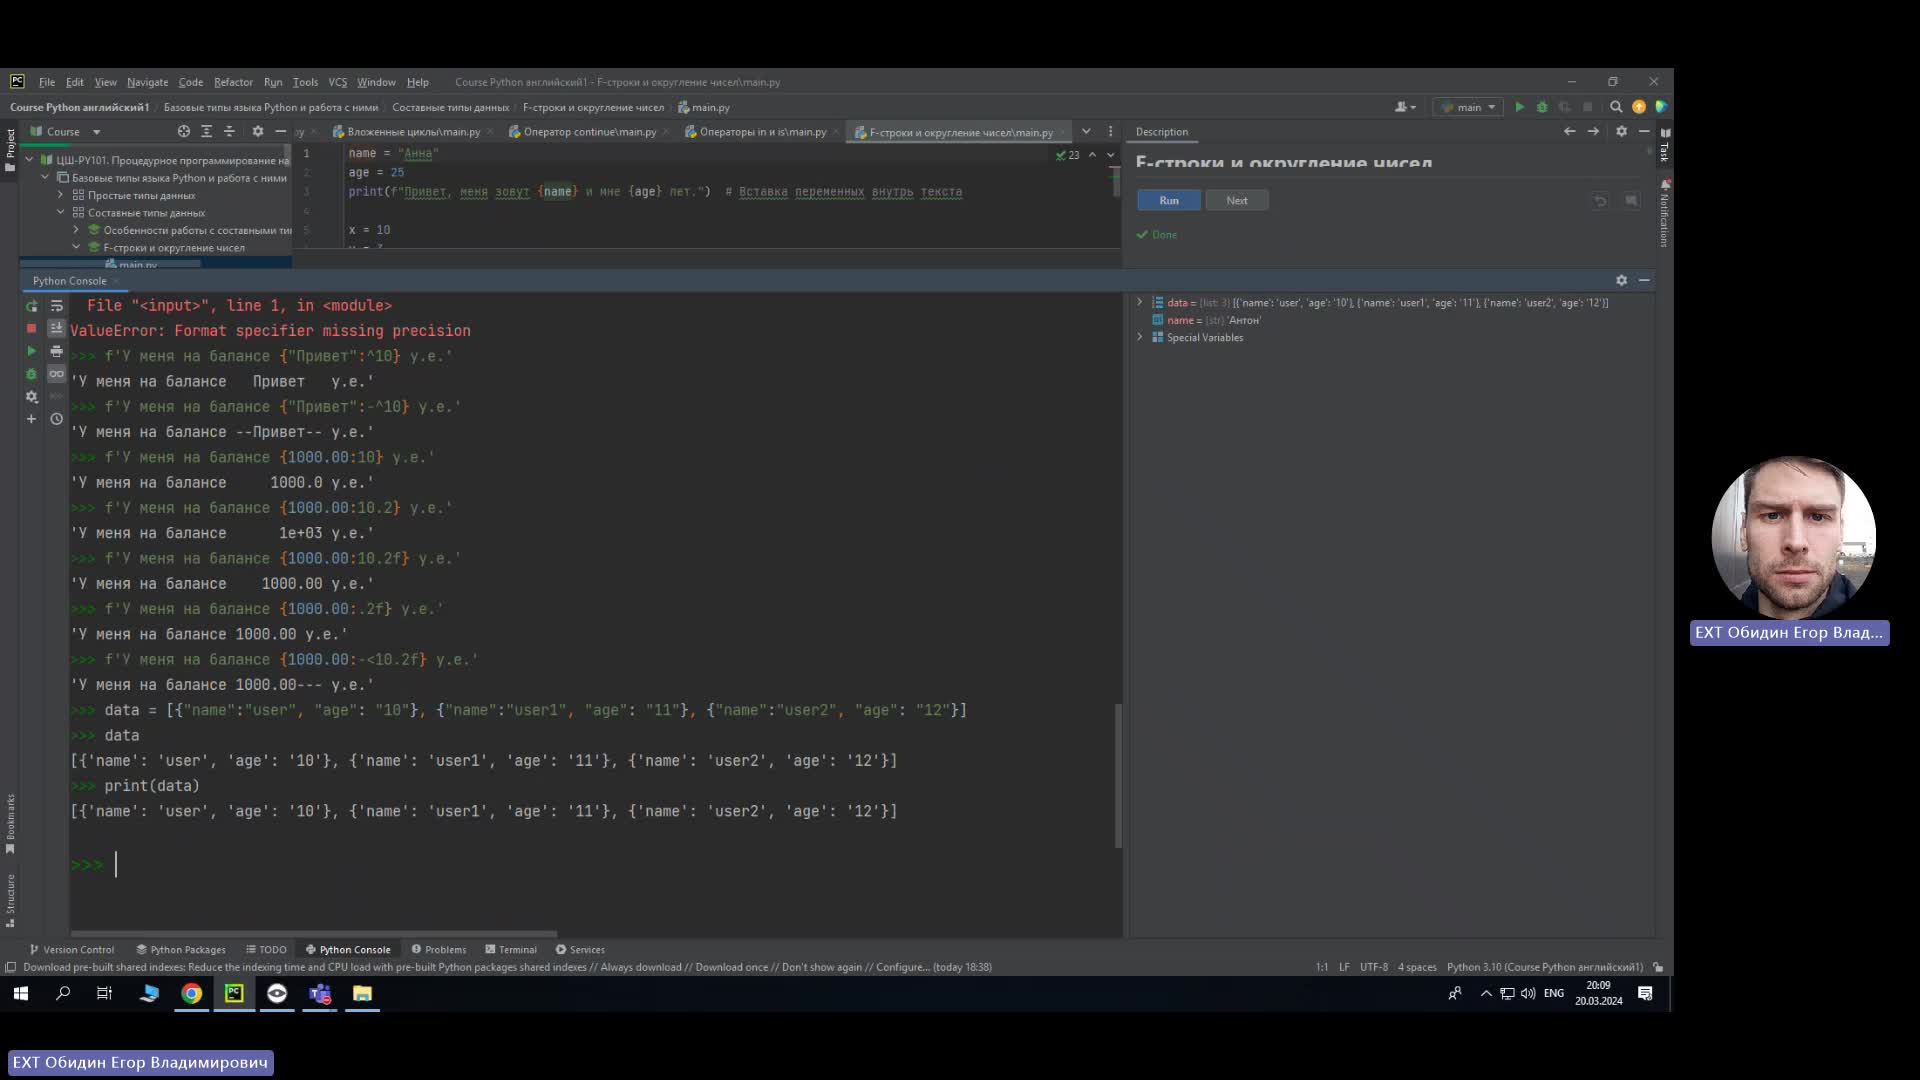Viewport: 1920px width, 1080px height.
Task: Open Windows Start menu
Action: 21,993
